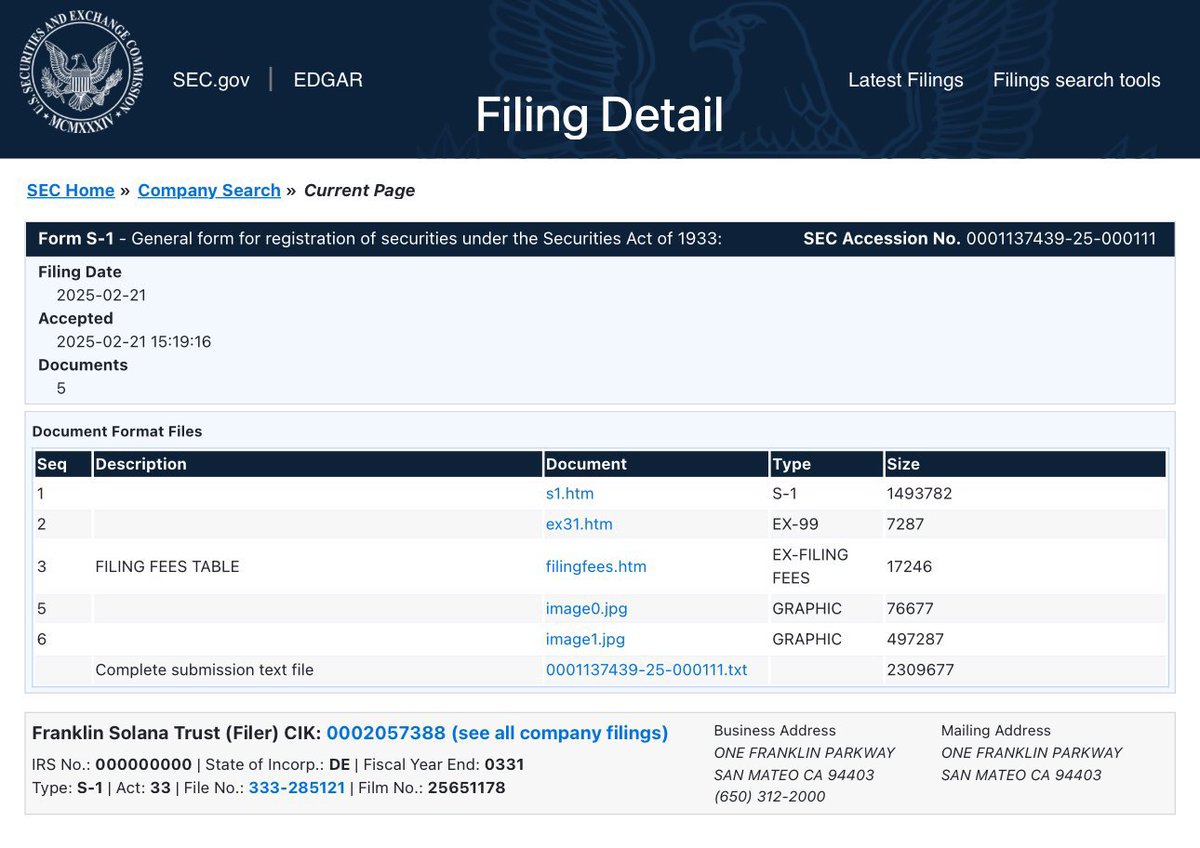Open the filingfees.htm document
Viewport: 1200px width, 848px height.
coord(596,566)
